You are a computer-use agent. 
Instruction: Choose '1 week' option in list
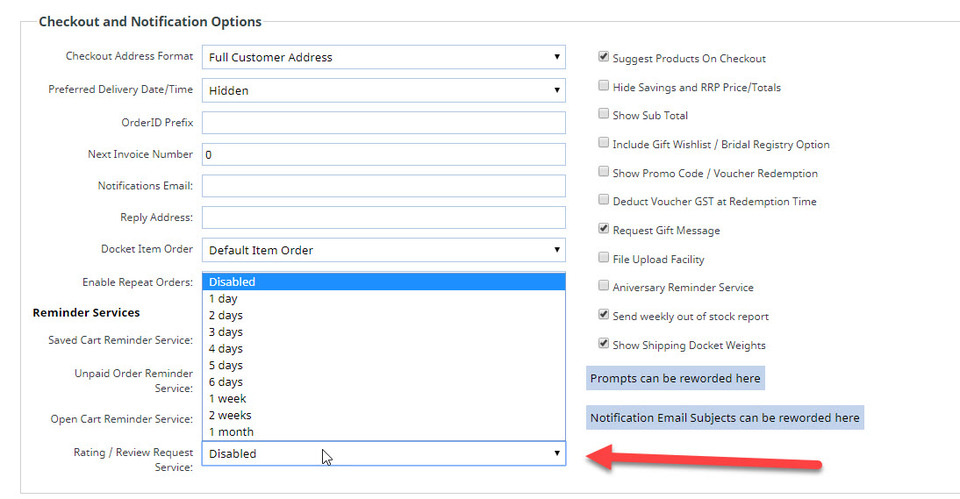click(x=226, y=399)
